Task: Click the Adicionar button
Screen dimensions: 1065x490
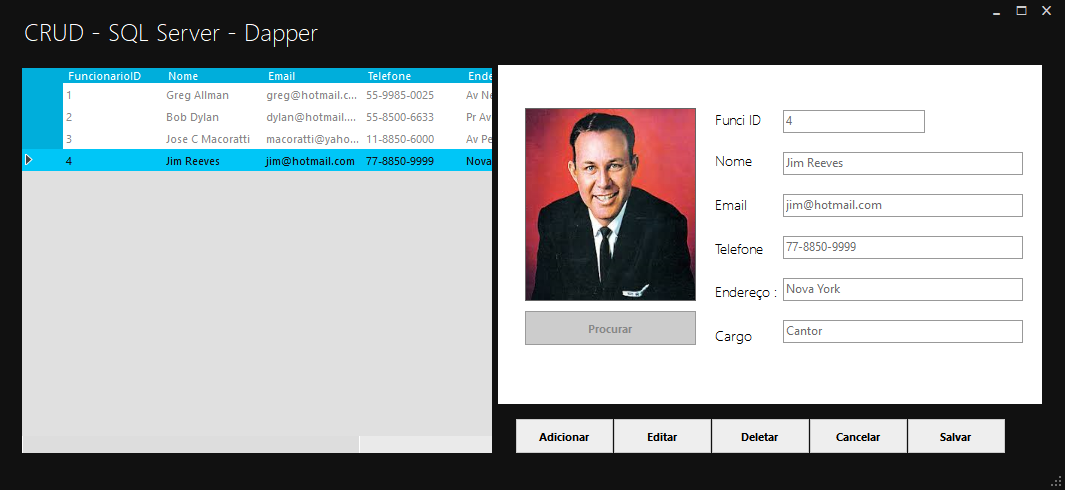Action: click(564, 436)
